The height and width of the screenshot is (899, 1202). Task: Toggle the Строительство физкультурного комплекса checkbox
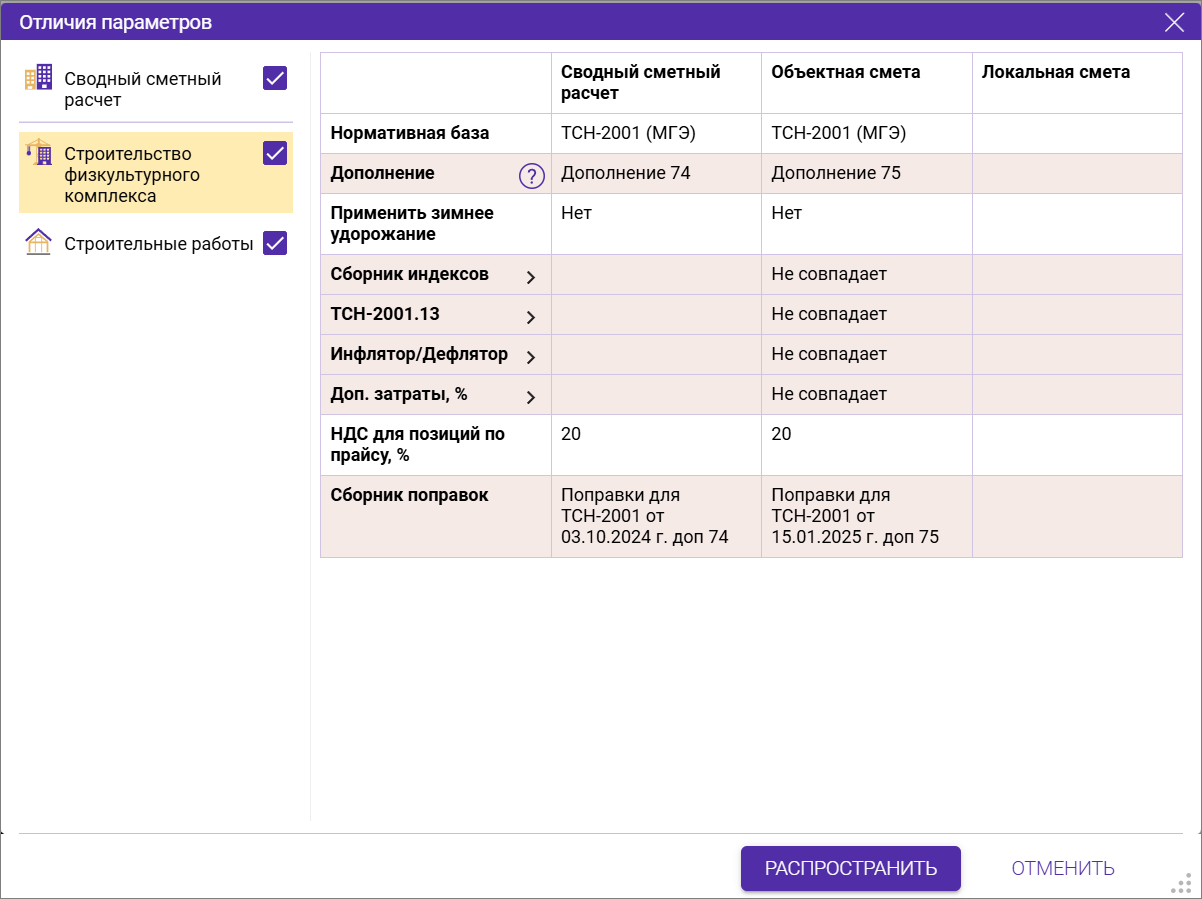[275, 153]
